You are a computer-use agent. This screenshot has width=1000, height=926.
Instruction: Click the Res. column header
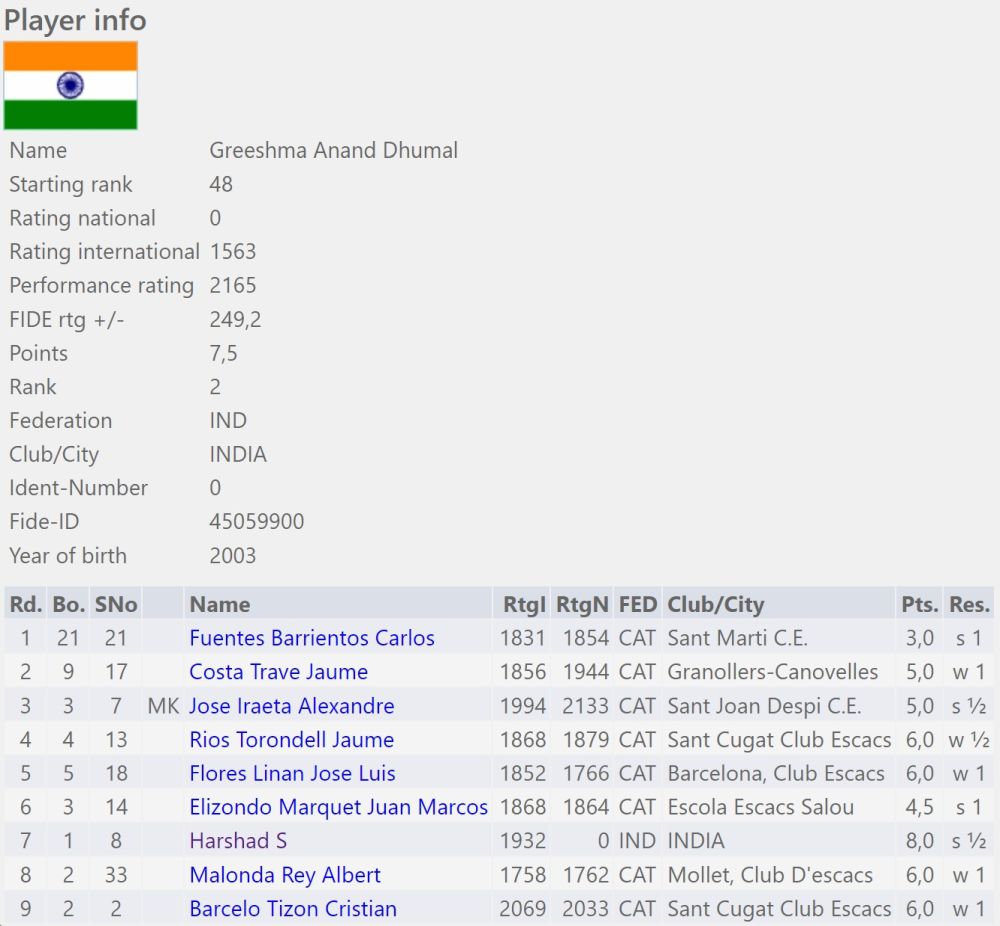969,604
